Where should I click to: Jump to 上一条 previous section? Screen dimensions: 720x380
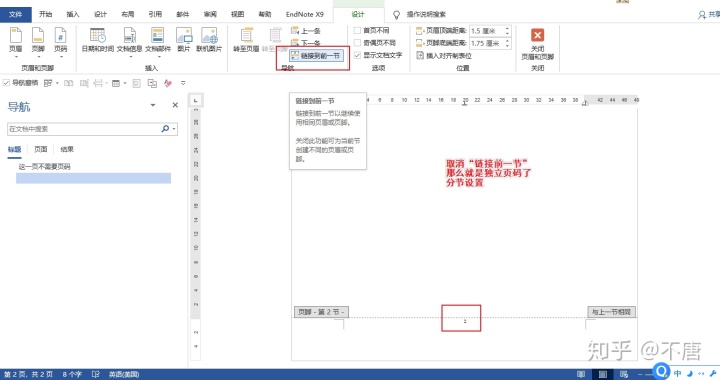[306, 31]
